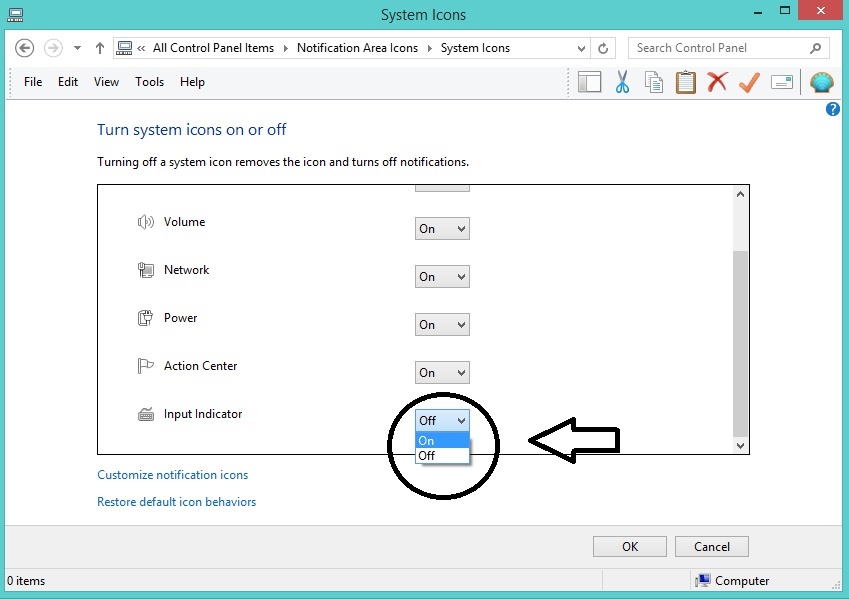Open the View menu
Viewport: 849px width, 599px height.
(x=106, y=82)
